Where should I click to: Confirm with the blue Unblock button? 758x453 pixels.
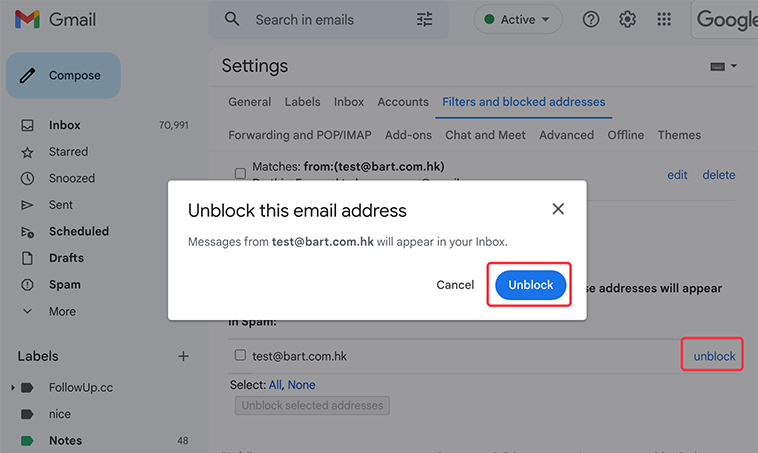coord(530,285)
